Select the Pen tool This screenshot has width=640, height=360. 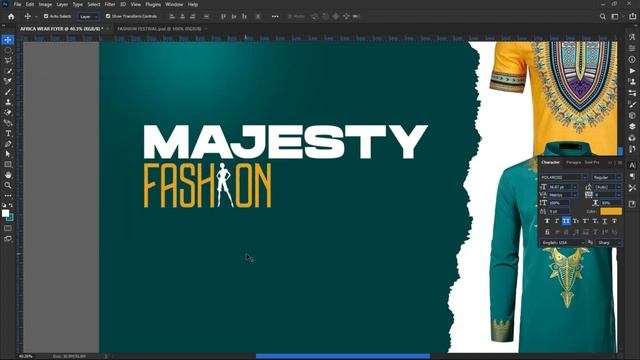pos(8,144)
